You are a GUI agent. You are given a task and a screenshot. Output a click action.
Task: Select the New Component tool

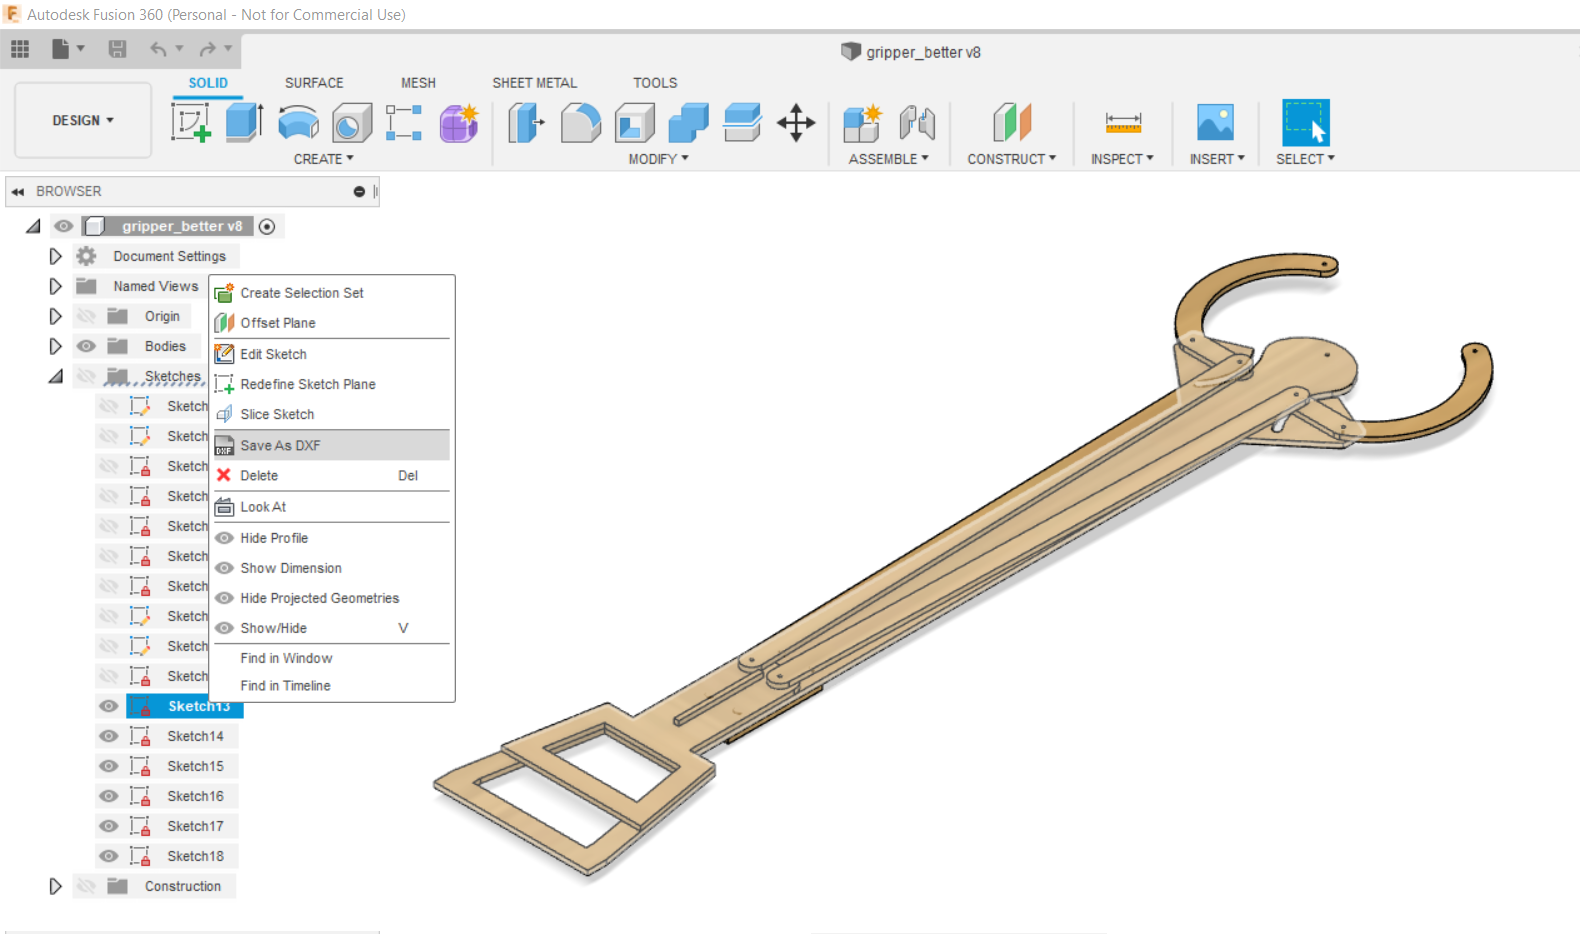tap(862, 123)
